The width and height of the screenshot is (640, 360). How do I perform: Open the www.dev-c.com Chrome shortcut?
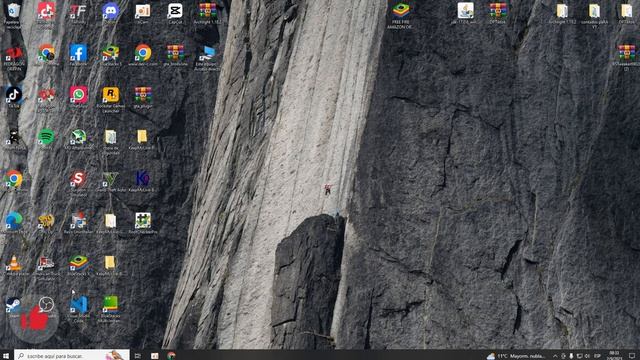(x=142, y=55)
